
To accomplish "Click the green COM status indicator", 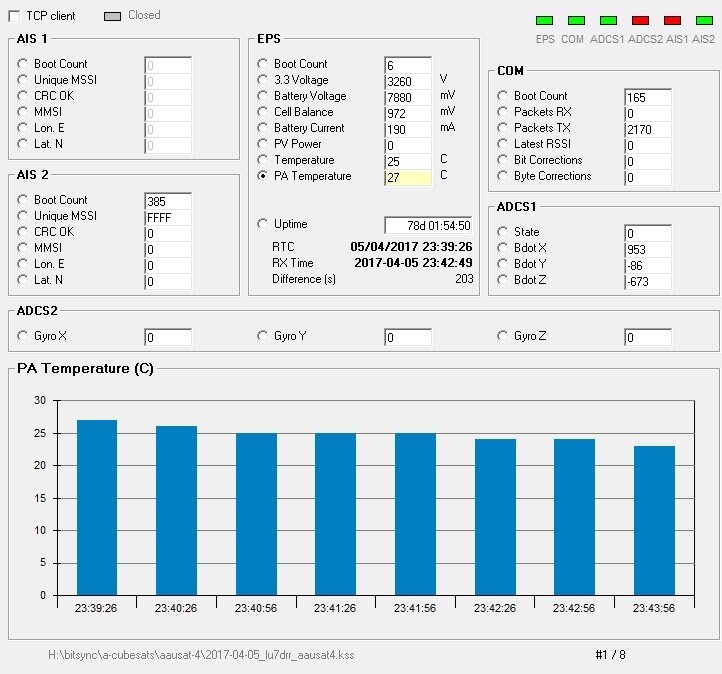I will 576,20.
